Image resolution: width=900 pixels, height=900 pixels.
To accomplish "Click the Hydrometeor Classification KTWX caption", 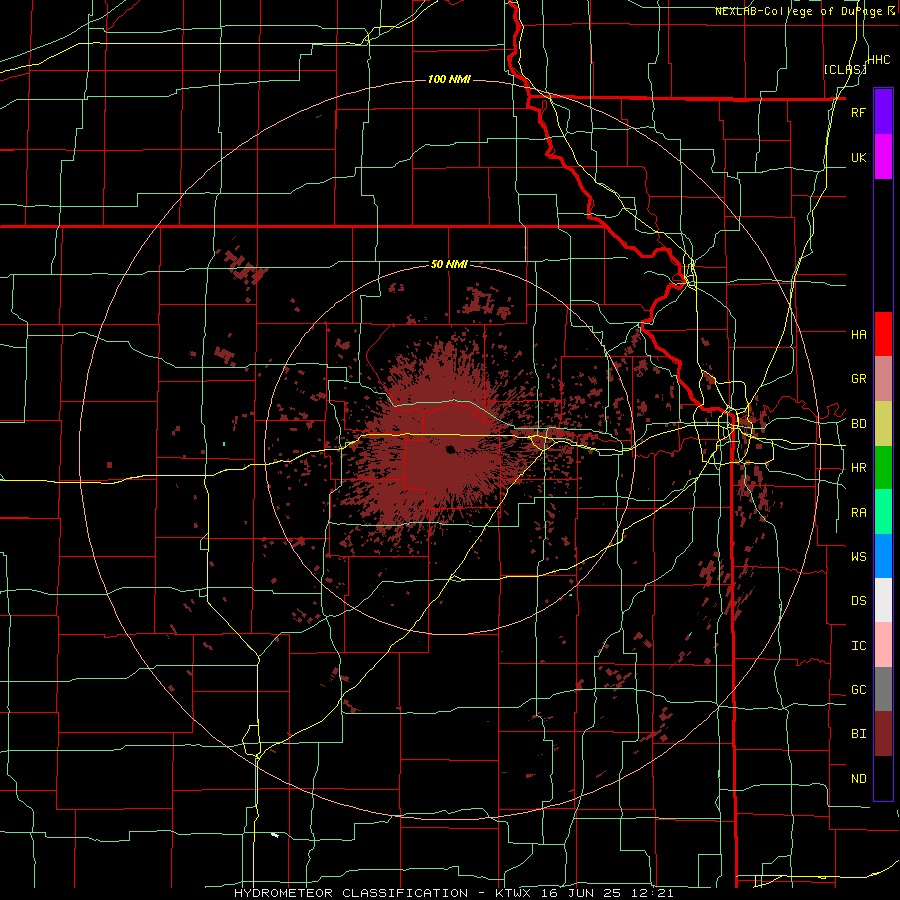I will (x=453, y=893).
